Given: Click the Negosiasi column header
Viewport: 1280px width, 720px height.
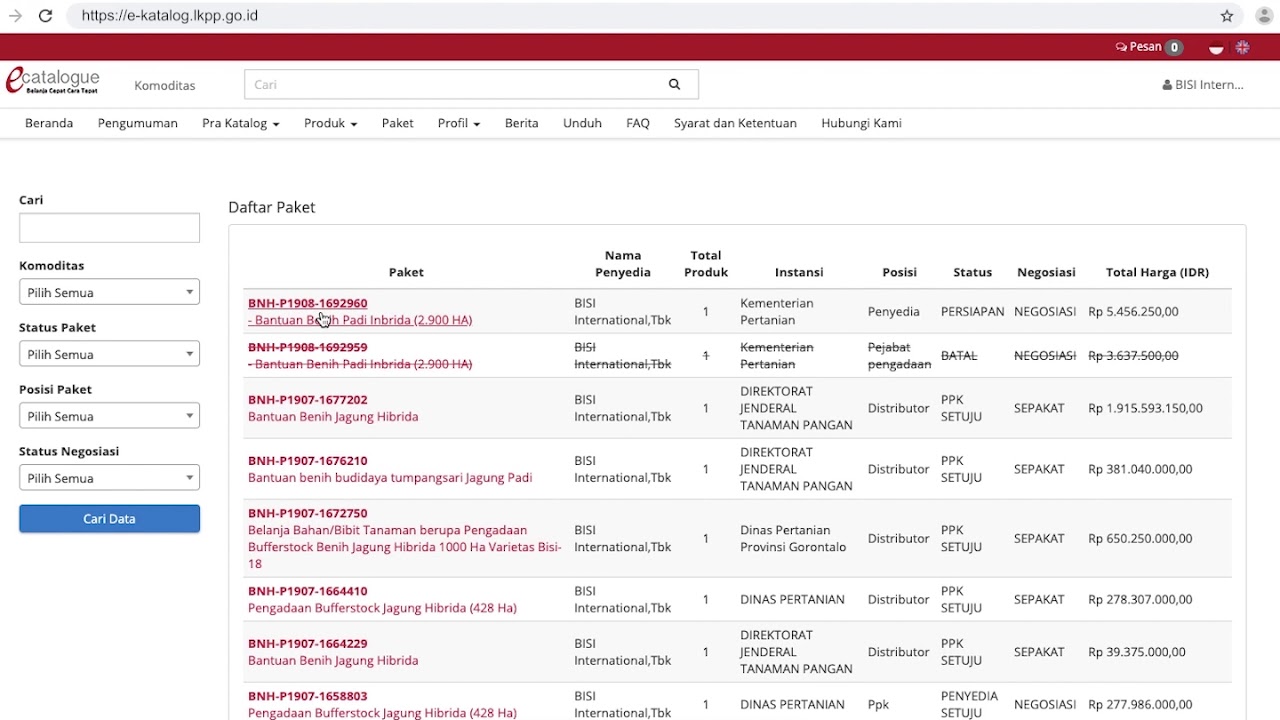Looking at the screenshot, I should [x=1046, y=272].
